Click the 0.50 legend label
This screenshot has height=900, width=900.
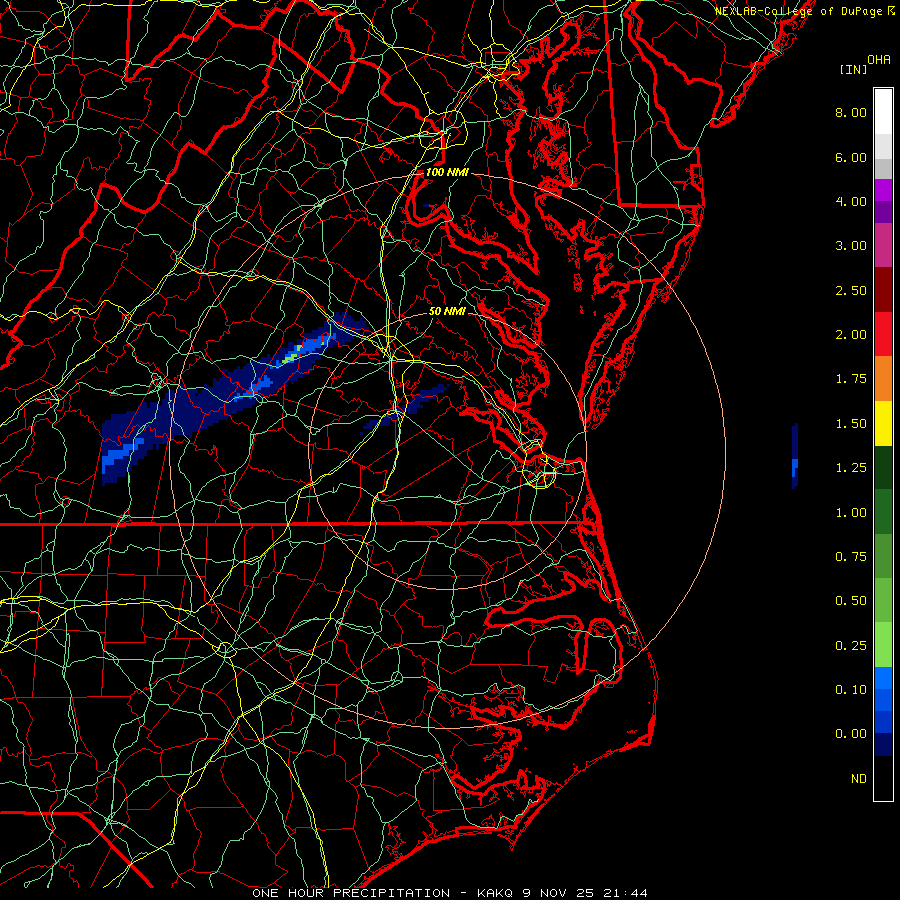(x=851, y=601)
